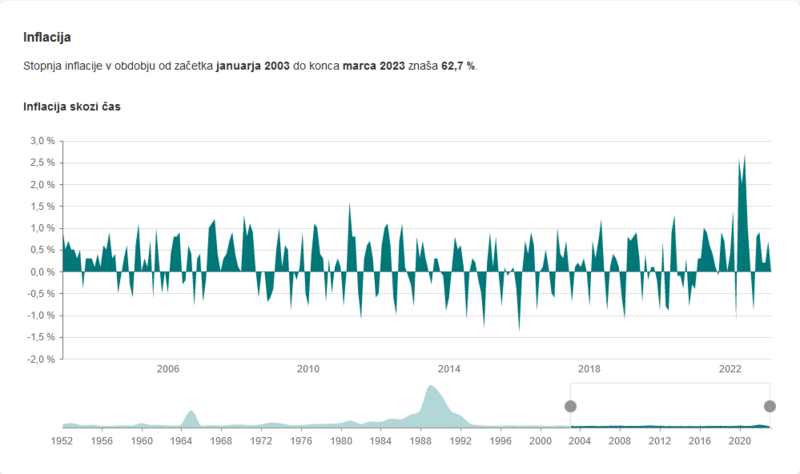Screen dimensions: 800x474
Task: Click the right range slider handle
Action: [x=770, y=406]
